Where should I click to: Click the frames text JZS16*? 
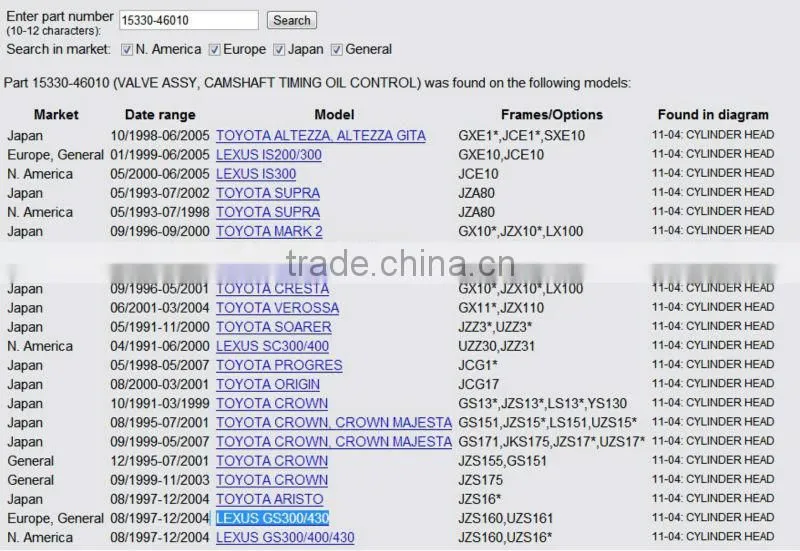click(x=480, y=499)
